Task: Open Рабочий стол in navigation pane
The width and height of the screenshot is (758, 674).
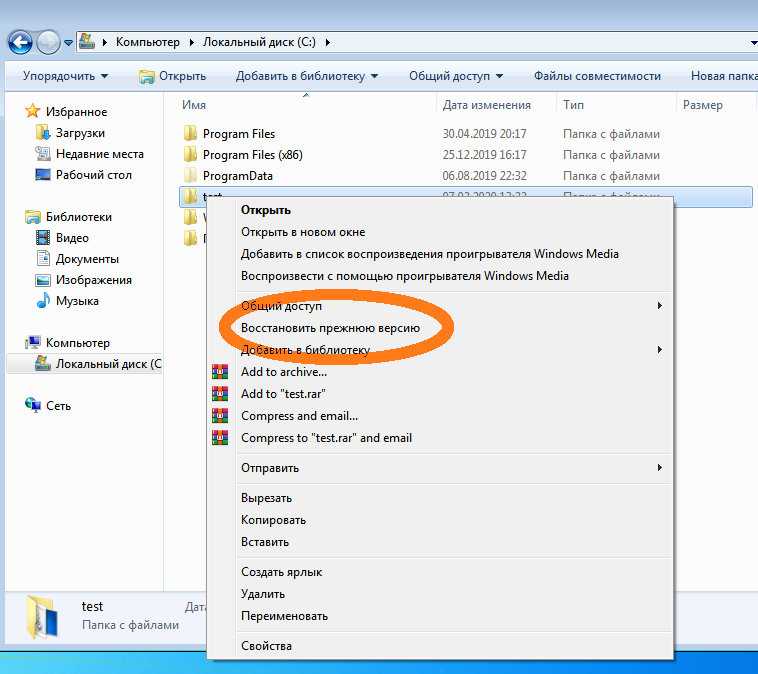Action: coord(94,175)
